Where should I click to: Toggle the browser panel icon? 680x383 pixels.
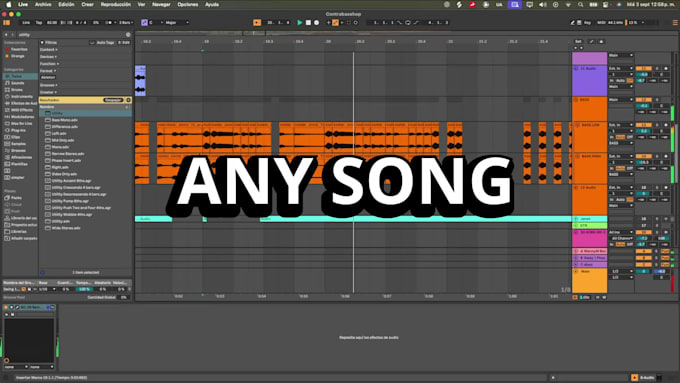click(7, 23)
